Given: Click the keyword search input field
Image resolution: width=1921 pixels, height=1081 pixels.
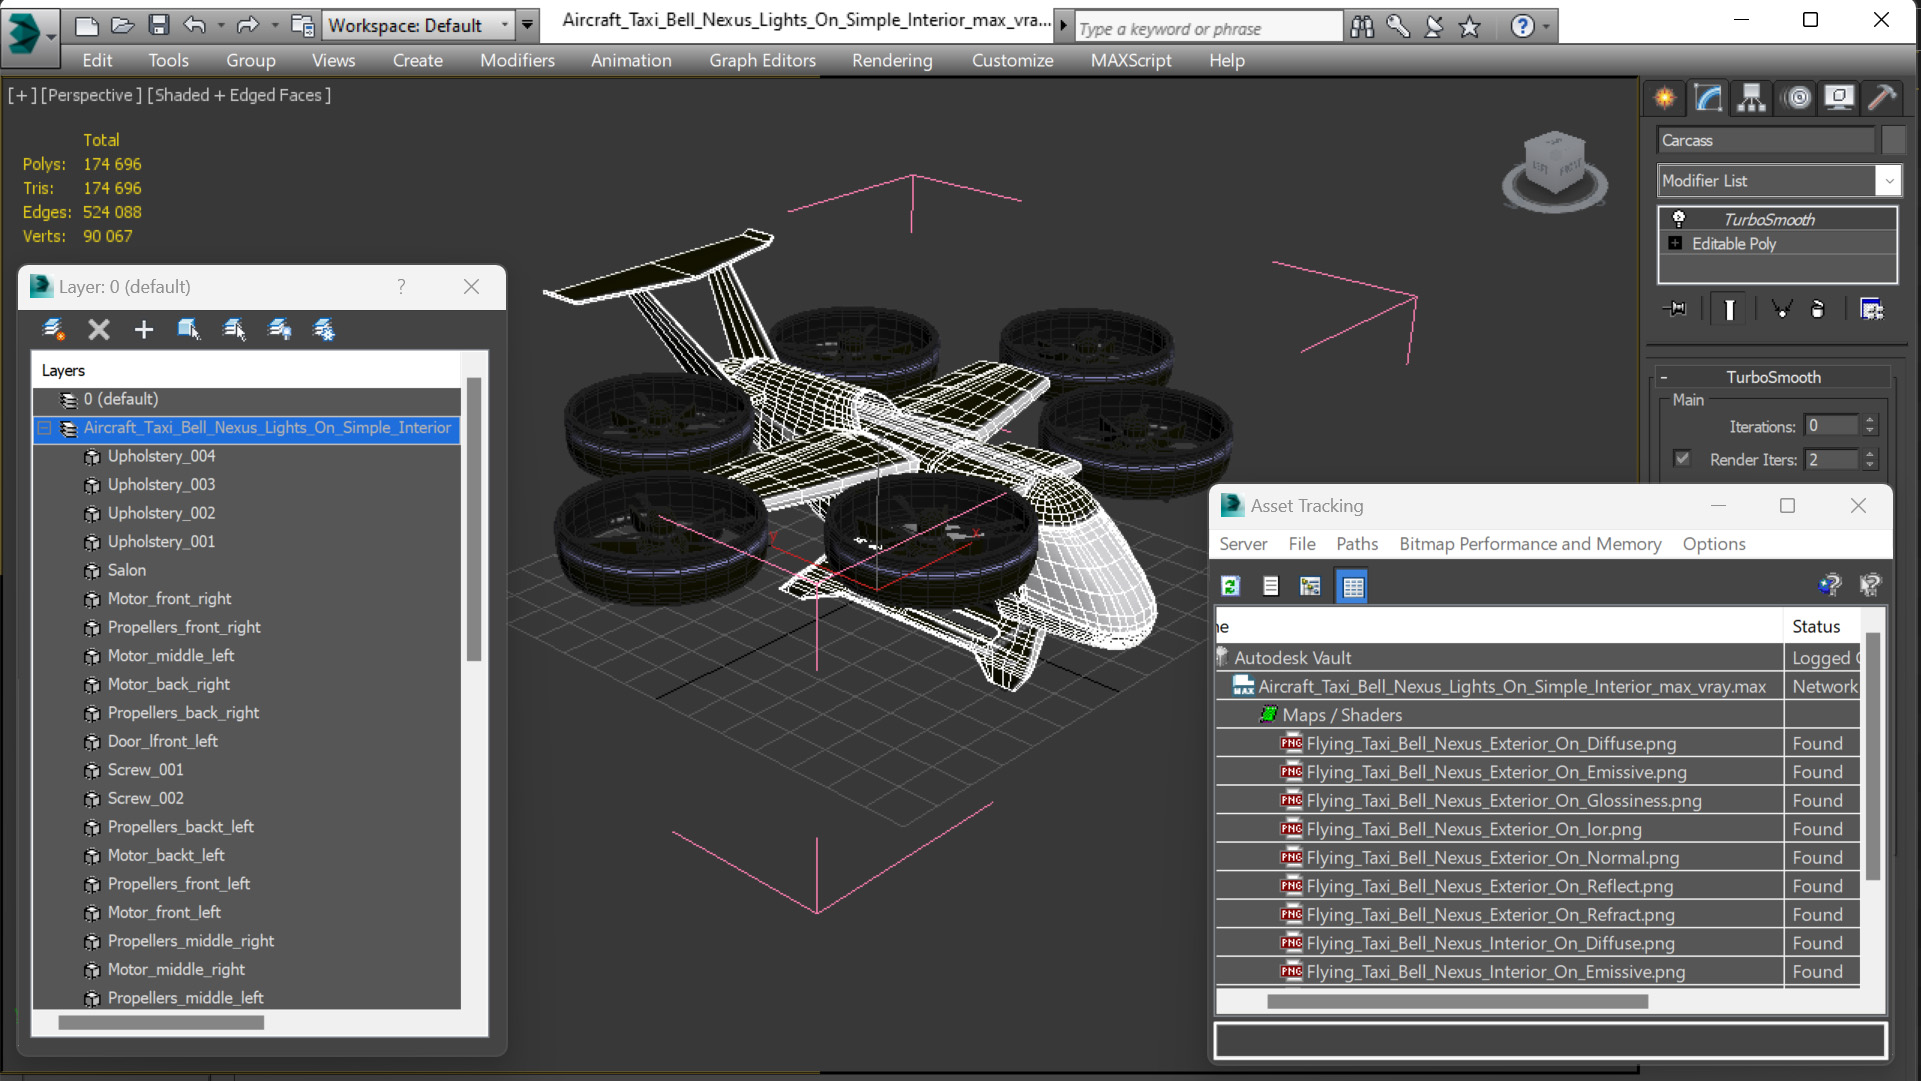Looking at the screenshot, I should click(1208, 28).
